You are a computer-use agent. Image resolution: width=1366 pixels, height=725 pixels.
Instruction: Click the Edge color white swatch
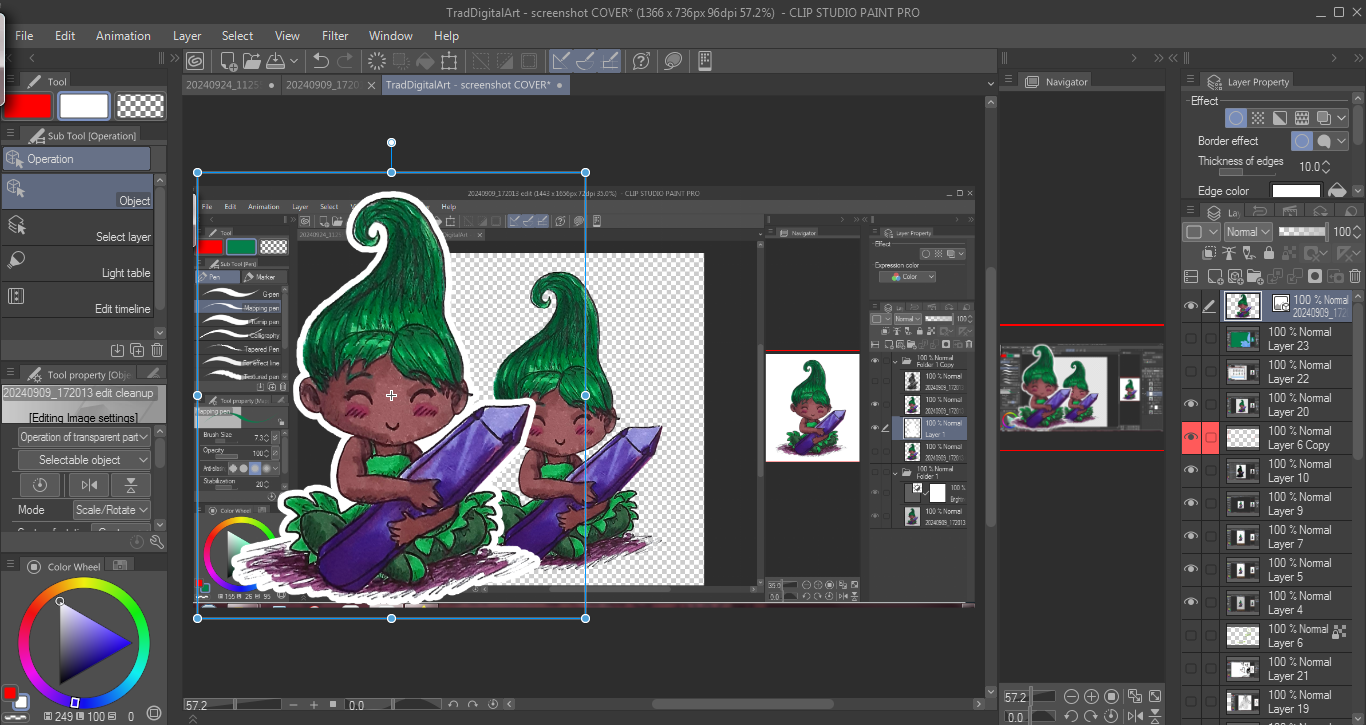click(1296, 191)
